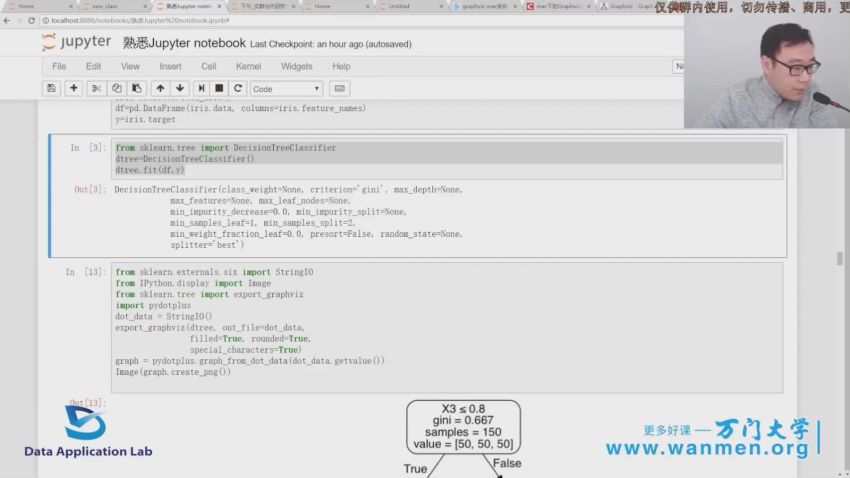This screenshot has height=478, width=850.
Task: Click the y=iris.target code line
Action: pyautogui.click(x=145, y=119)
